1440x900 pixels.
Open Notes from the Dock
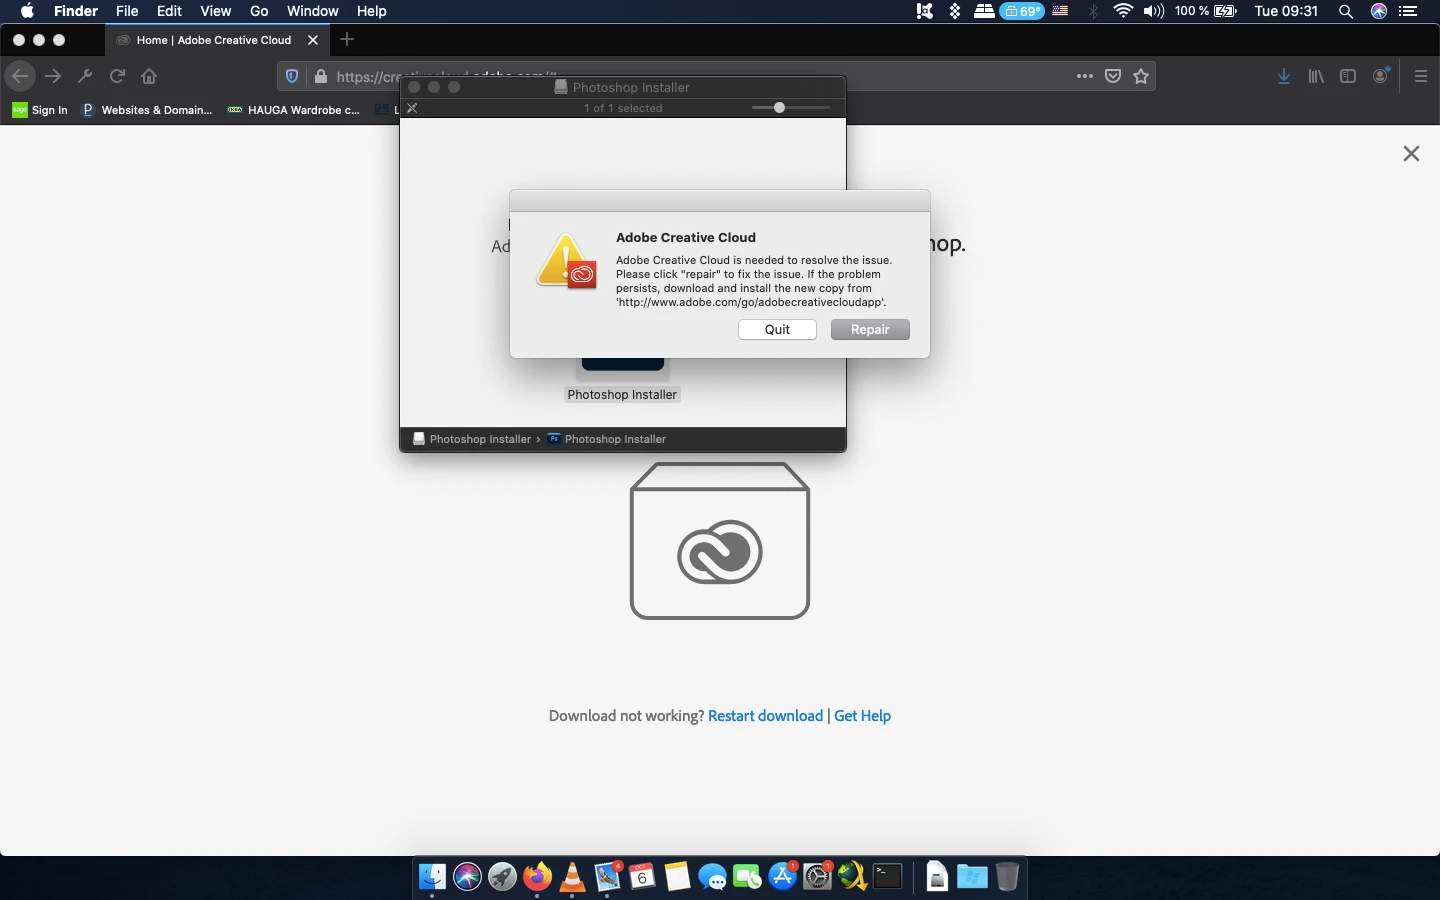[677, 877]
